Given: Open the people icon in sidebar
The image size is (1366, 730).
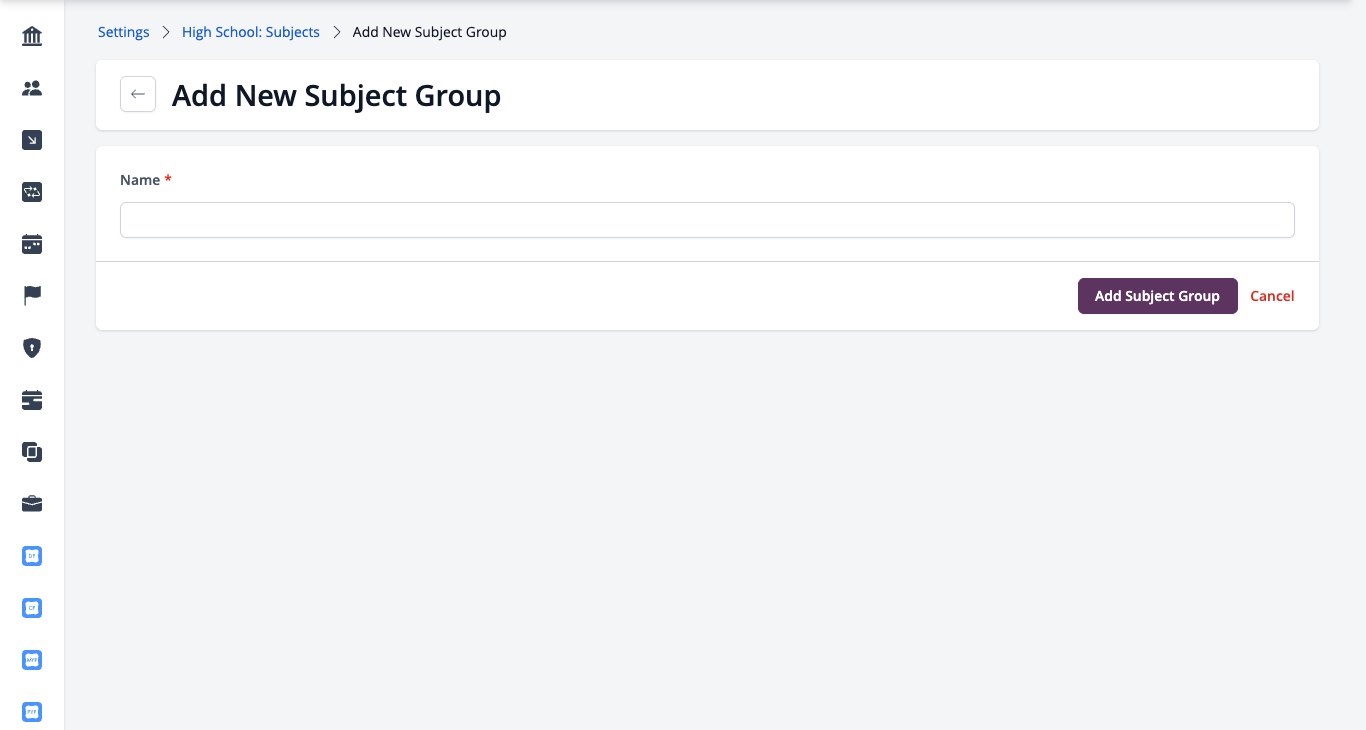Looking at the screenshot, I should point(32,88).
